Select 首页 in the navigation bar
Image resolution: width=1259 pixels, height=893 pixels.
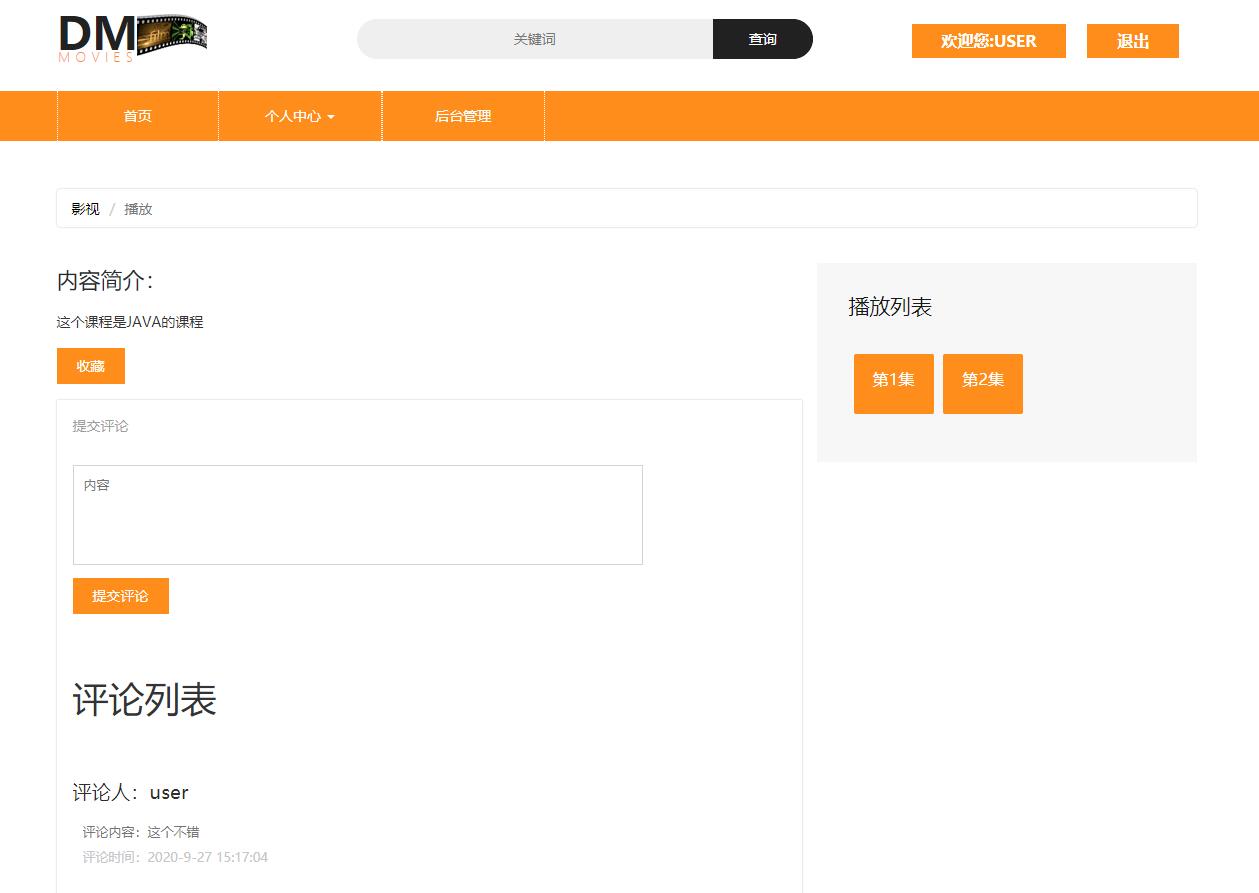(137, 116)
